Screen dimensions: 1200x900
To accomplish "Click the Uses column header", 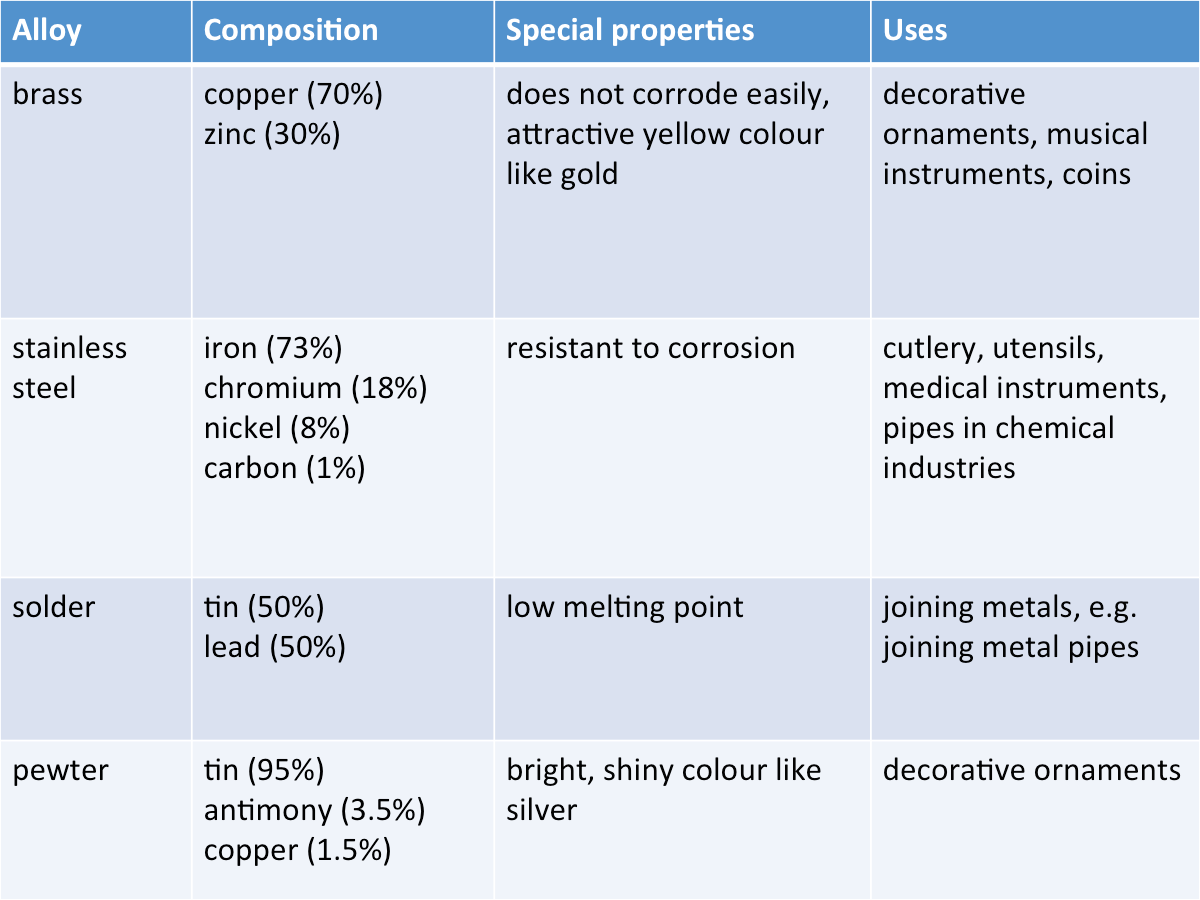I will point(915,30).
